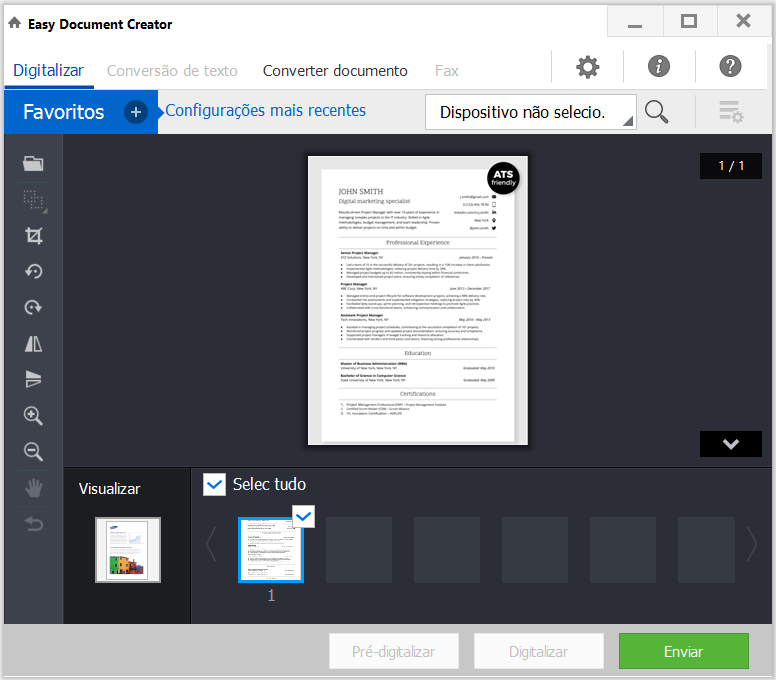Viewport: 776px width, 680px height.
Task: Select the hand pan tool
Action: (34, 488)
